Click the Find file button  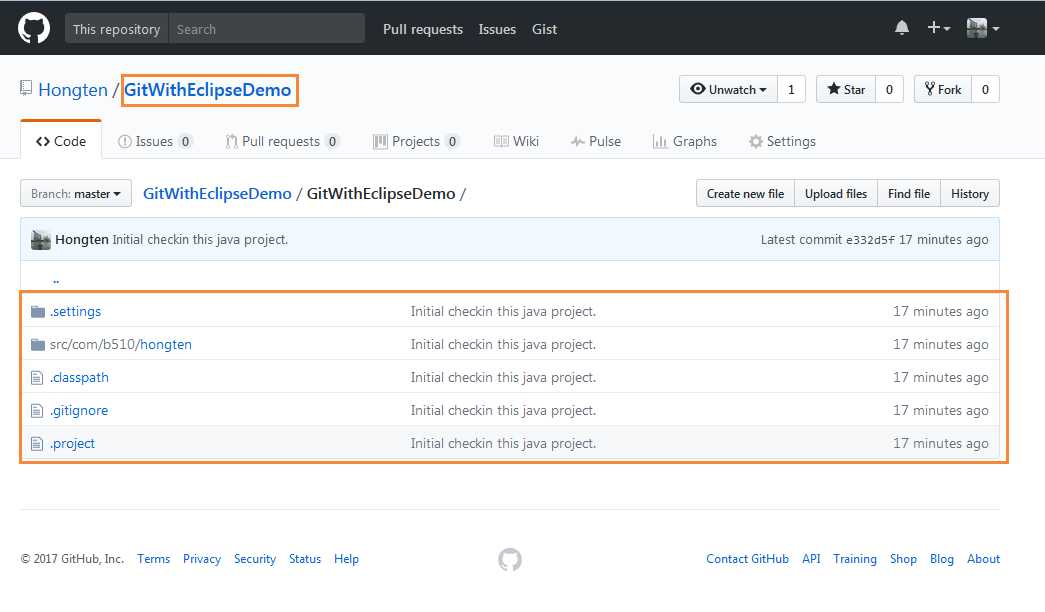coord(909,193)
